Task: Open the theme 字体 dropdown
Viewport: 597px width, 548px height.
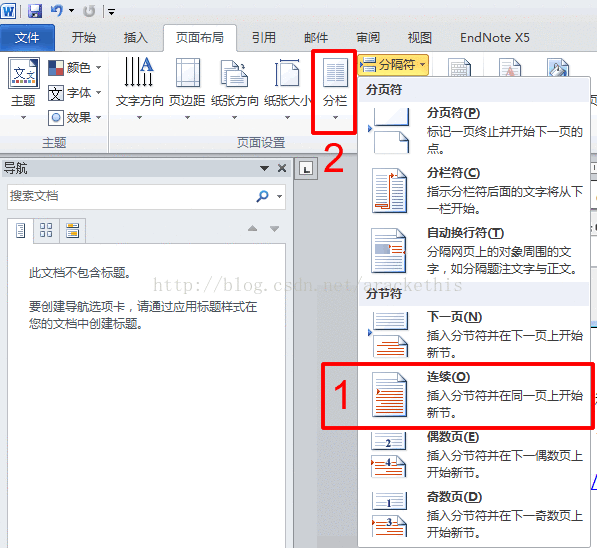Action: (75, 93)
